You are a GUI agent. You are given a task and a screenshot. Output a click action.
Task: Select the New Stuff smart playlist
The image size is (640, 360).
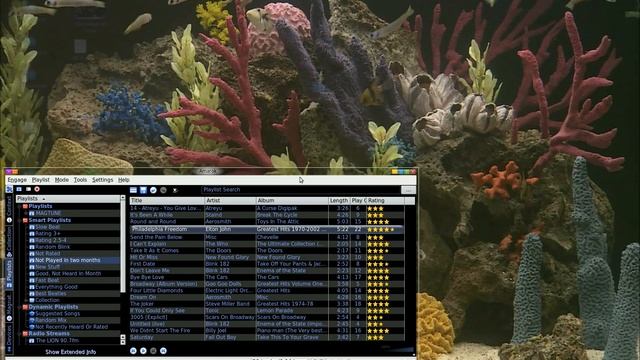pyautogui.click(x=47, y=267)
